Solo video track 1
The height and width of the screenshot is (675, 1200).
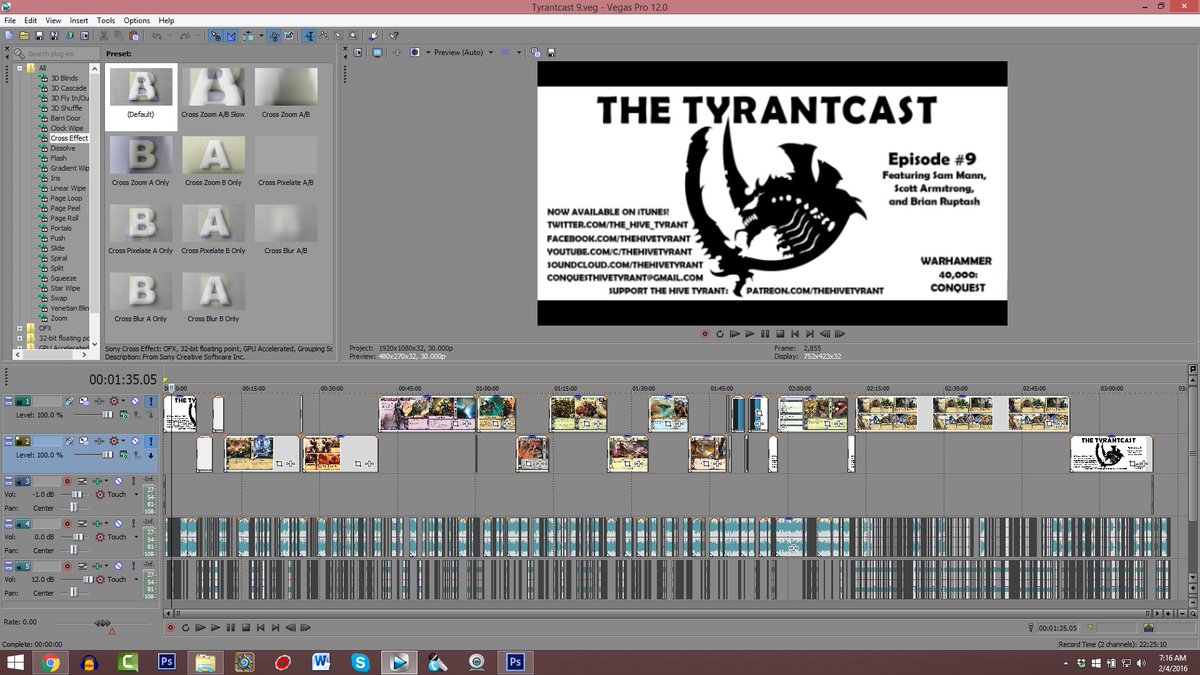(x=150, y=401)
